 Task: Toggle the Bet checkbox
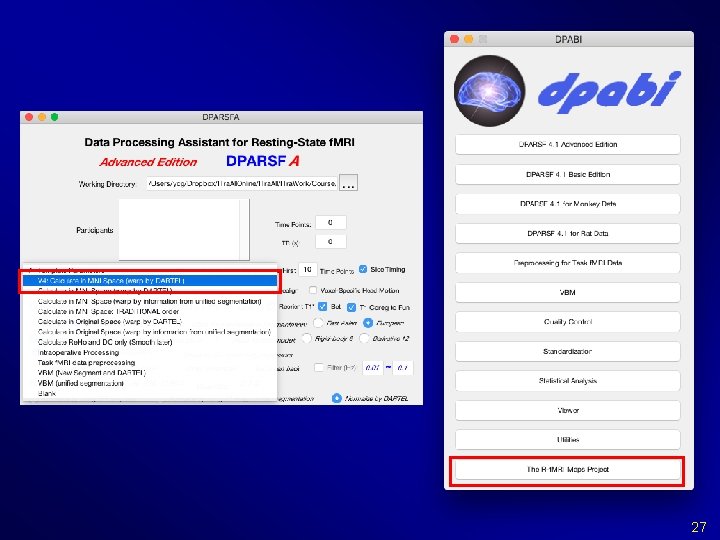point(322,306)
